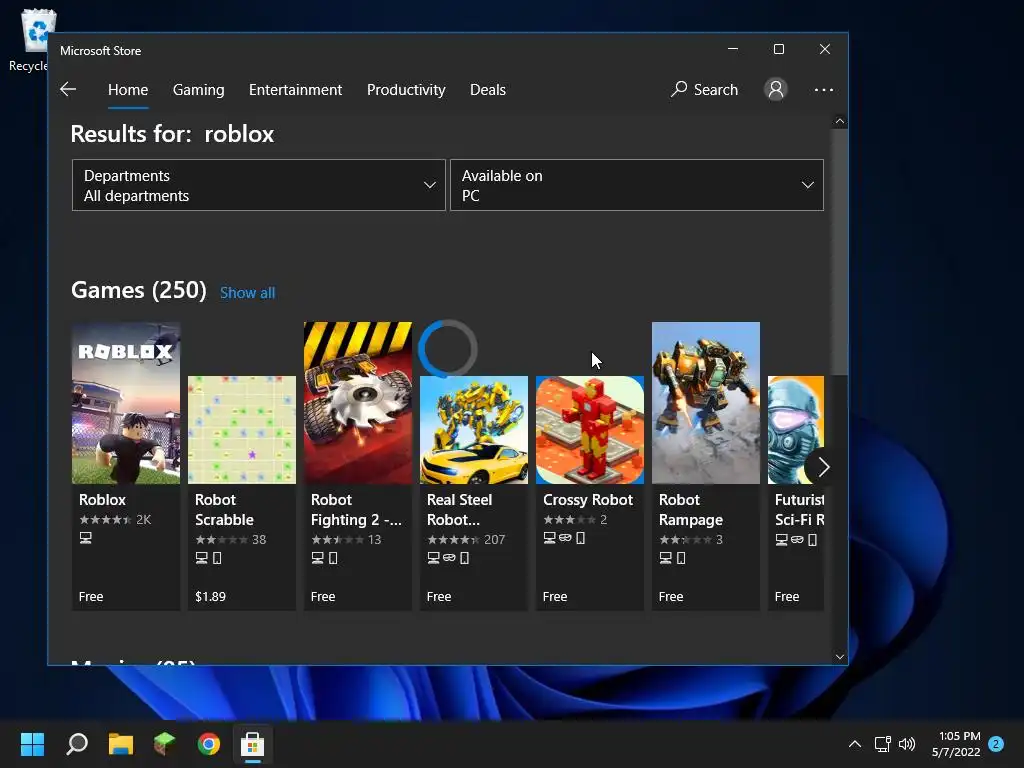This screenshot has height=768, width=1024.
Task: Open the Roblox game thumbnail
Action: click(126, 403)
